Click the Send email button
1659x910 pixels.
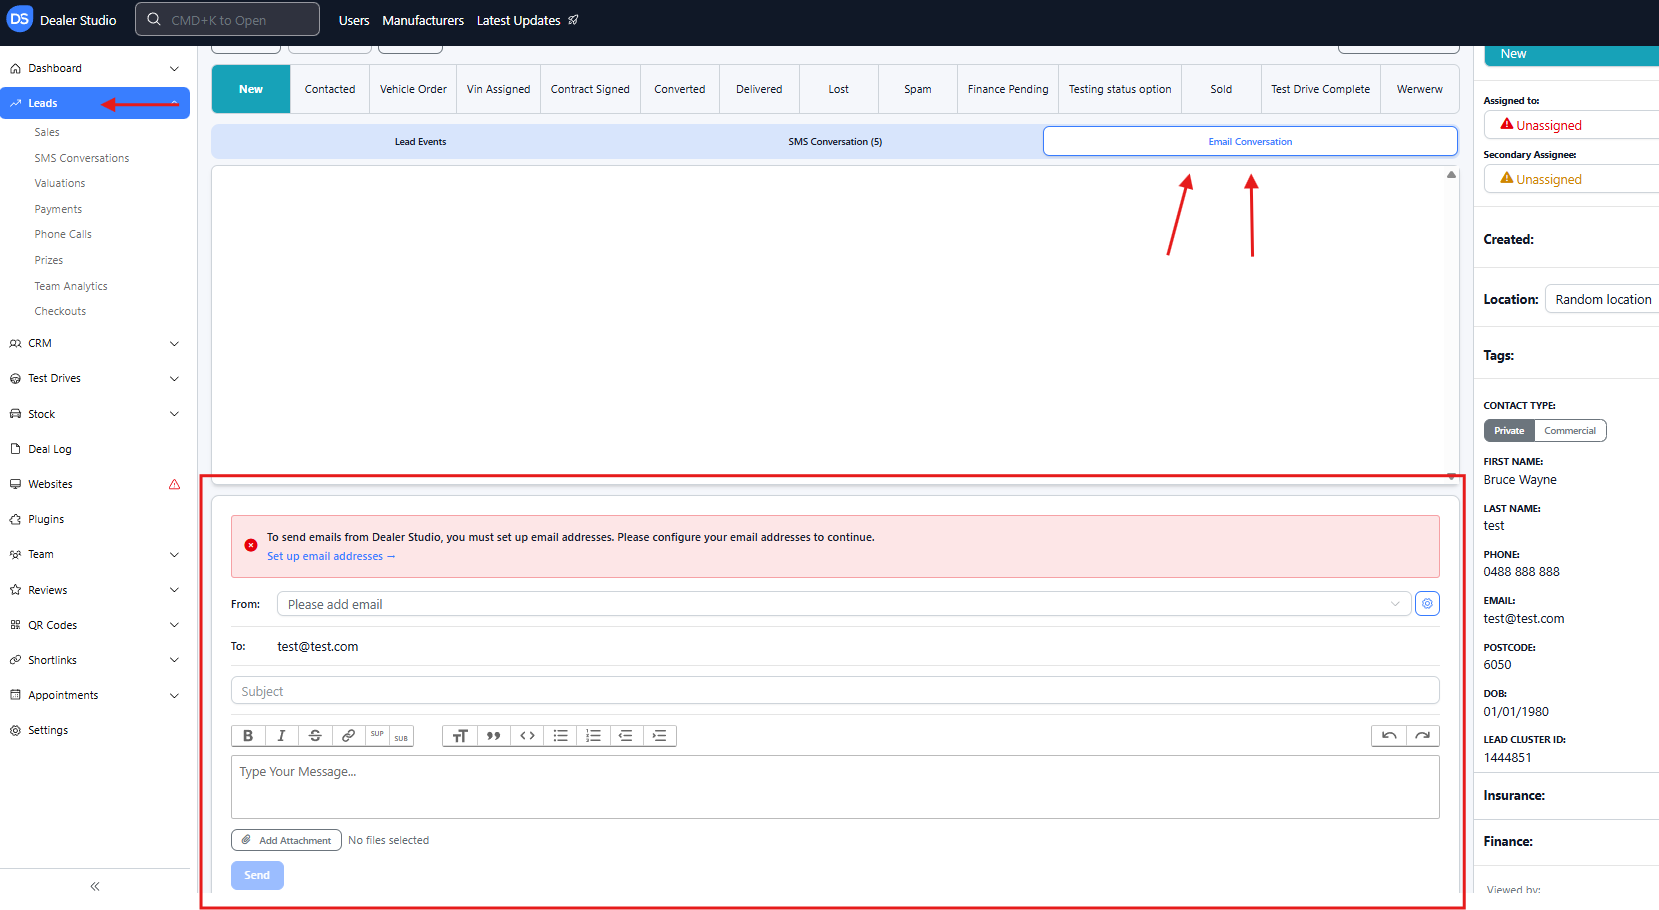coord(257,875)
